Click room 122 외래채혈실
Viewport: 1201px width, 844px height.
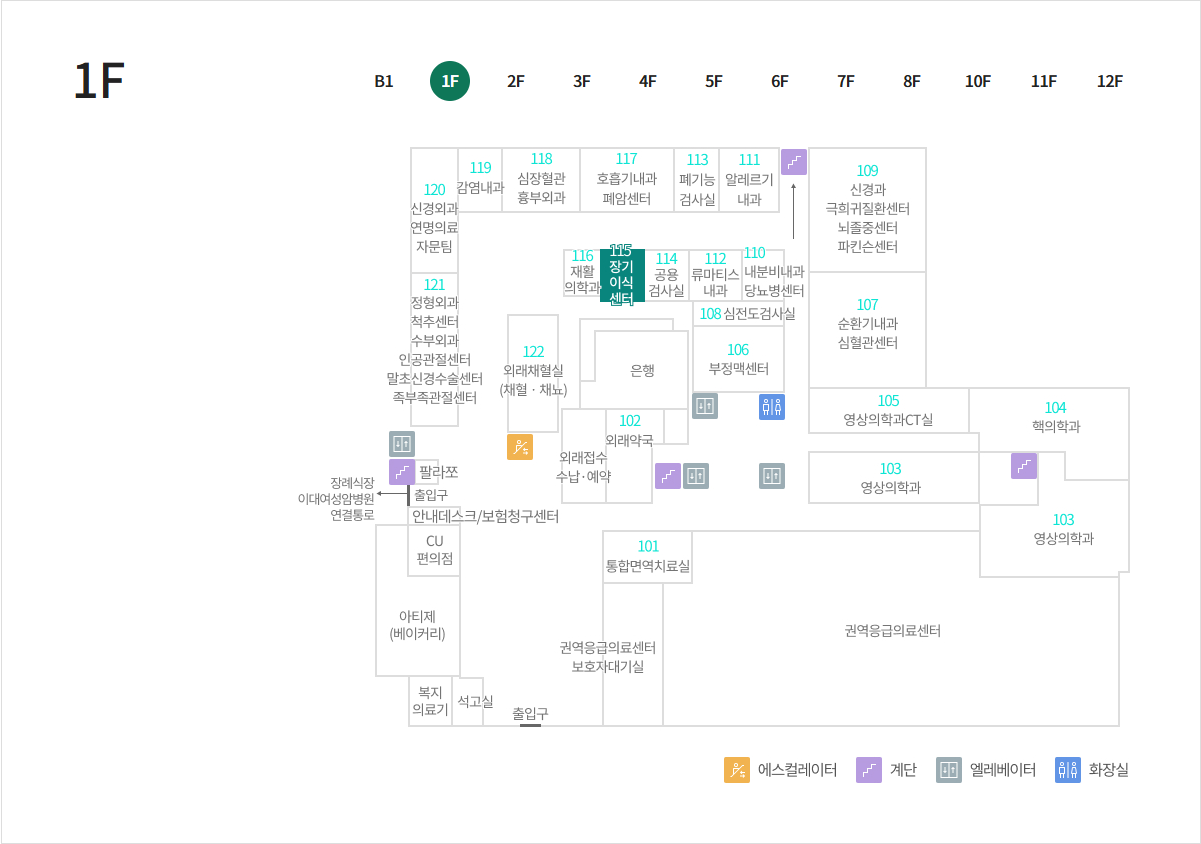tap(533, 371)
